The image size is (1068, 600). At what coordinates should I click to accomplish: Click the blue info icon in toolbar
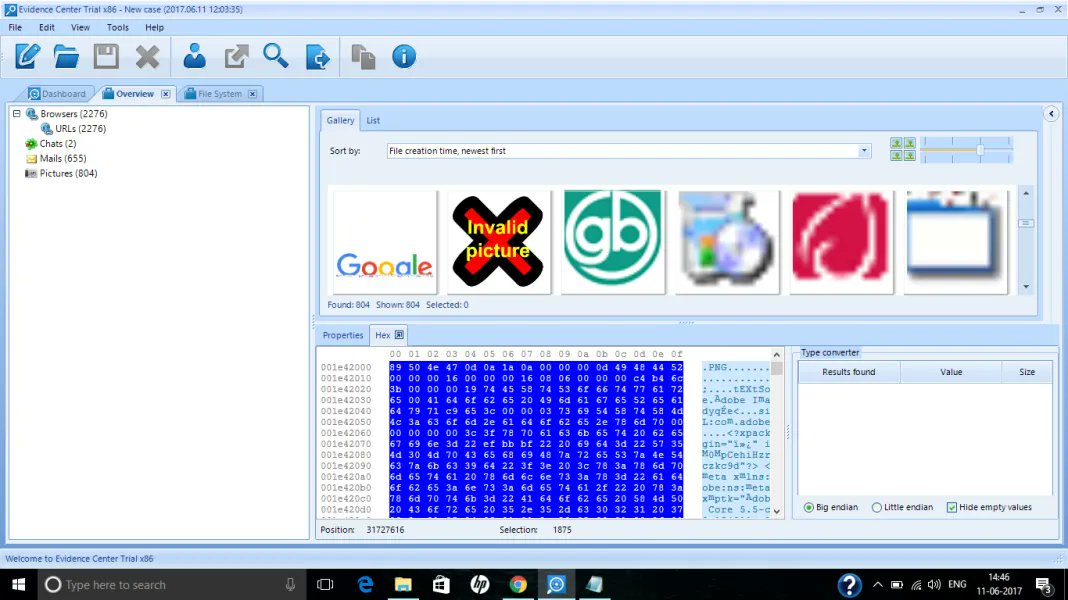tap(404, 57)
